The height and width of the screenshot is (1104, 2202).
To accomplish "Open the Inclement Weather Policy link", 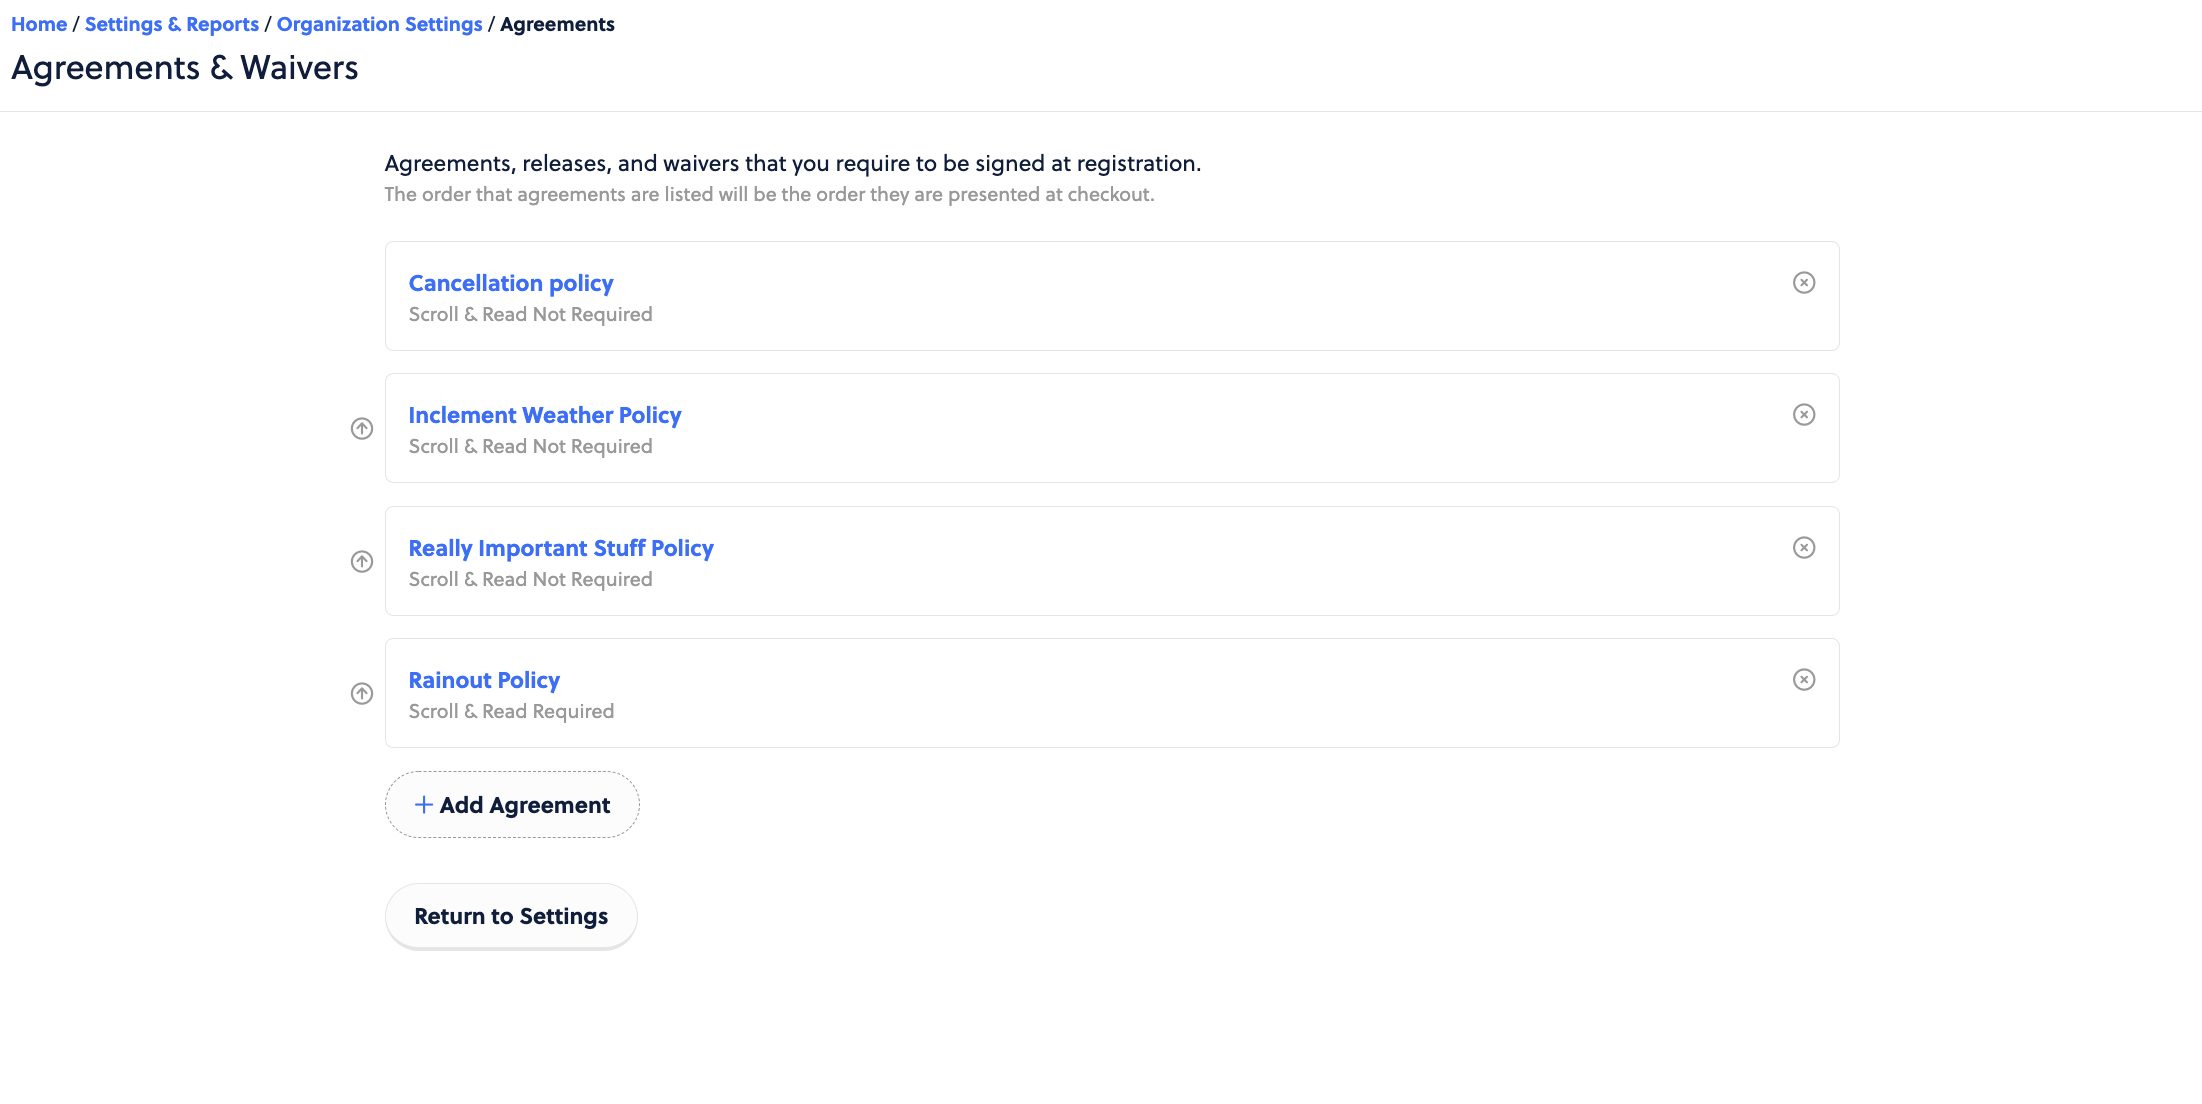I will pyautogui.click(x=544, y=416).
